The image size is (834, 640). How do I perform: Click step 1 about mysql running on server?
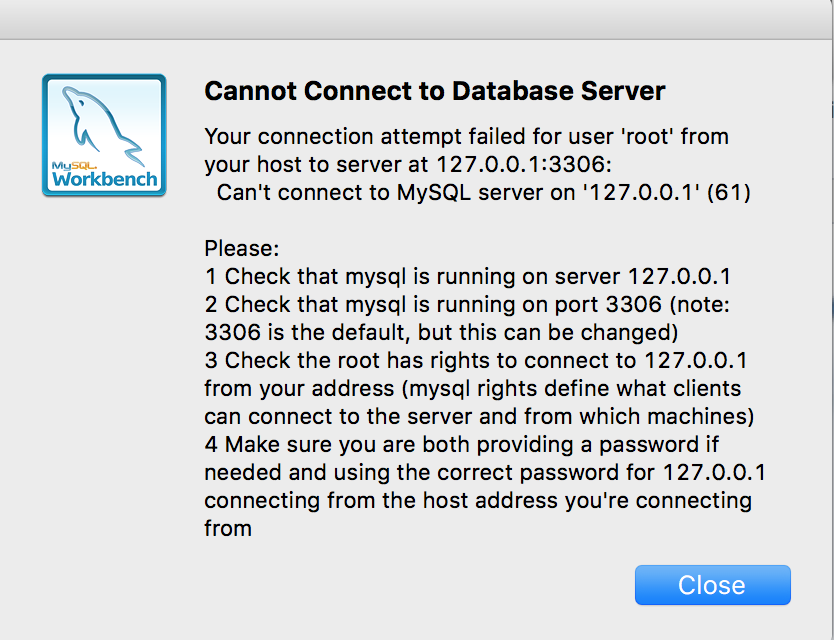[x=468, y=277]
